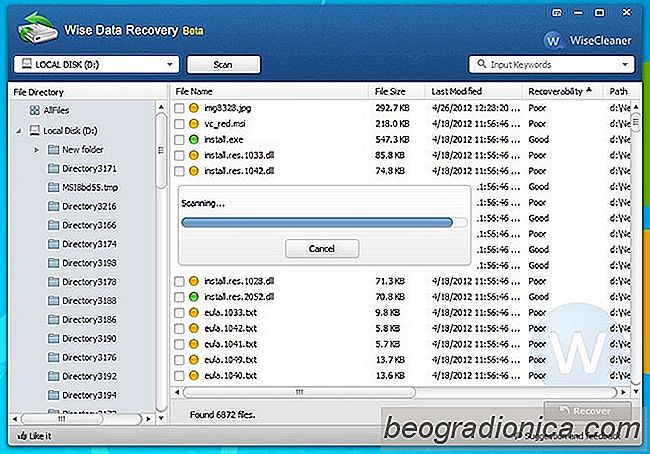650x454 pixels.
Task: Click the orange status icon for eula.1033.txt
Action: click(194, 313)
